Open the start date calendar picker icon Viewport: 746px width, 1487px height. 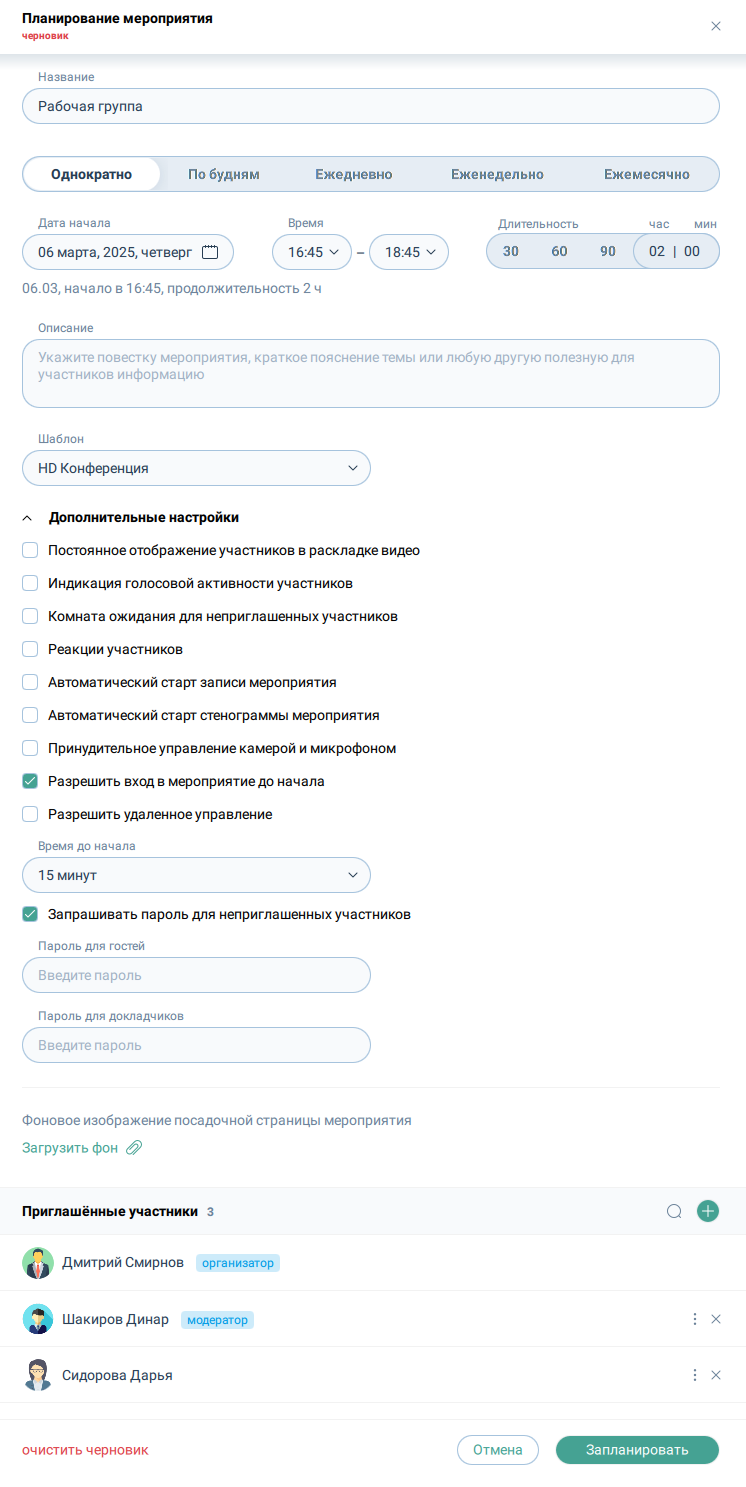pyautogui.click(x=210, y=252)
